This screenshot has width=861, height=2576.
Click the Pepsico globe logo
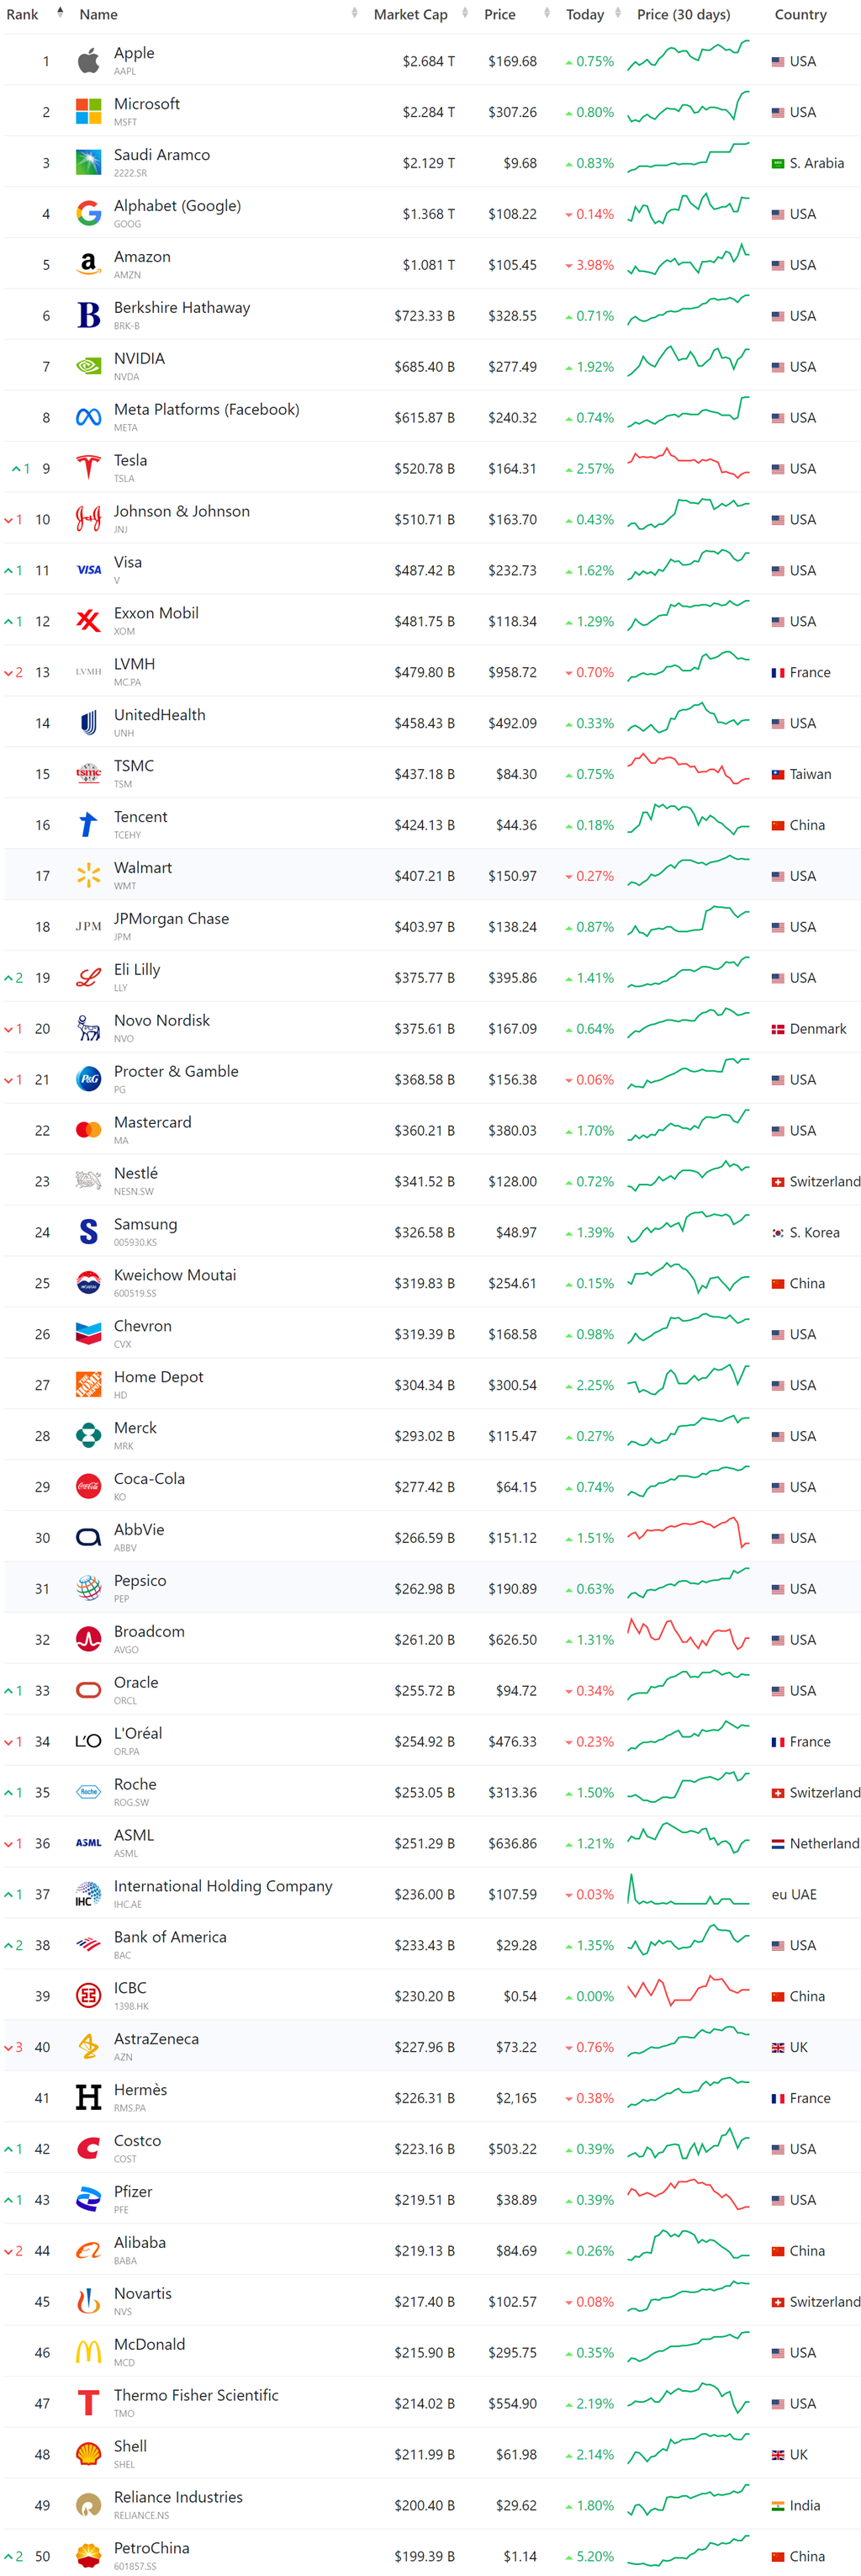pos(88,1588)
